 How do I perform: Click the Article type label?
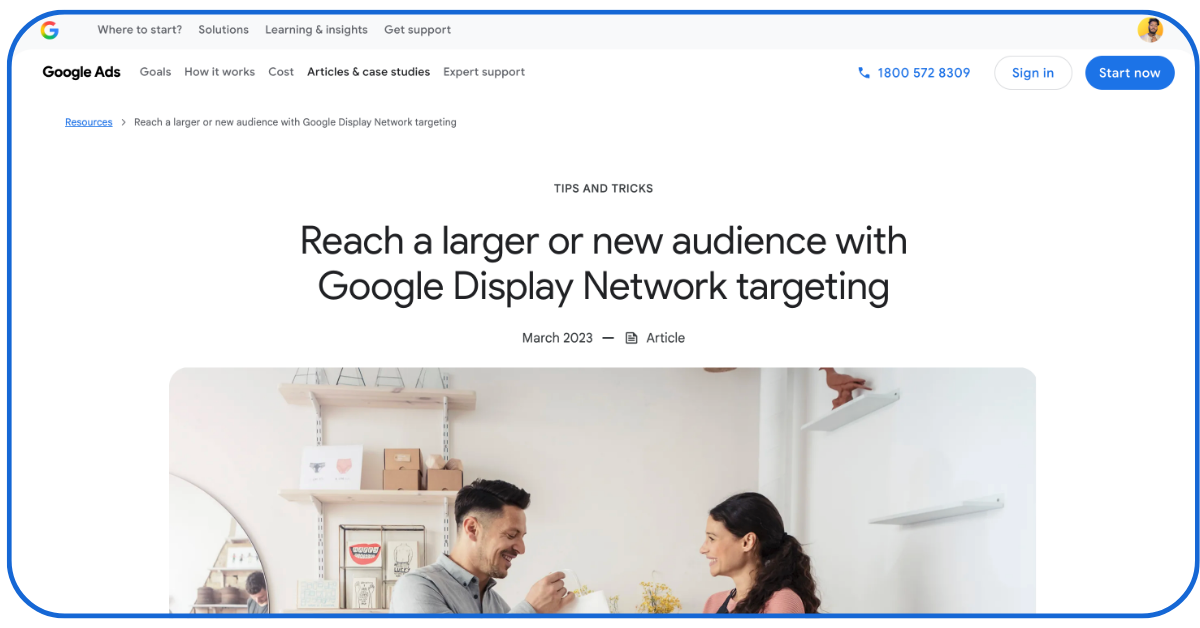pyautogui.click(x=665, y=338)
